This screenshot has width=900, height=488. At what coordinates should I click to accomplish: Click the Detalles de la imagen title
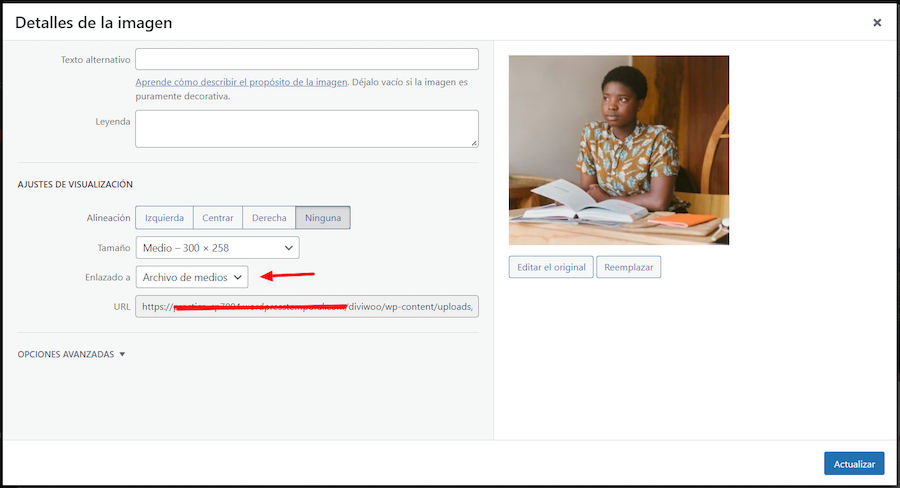(94, 22)
